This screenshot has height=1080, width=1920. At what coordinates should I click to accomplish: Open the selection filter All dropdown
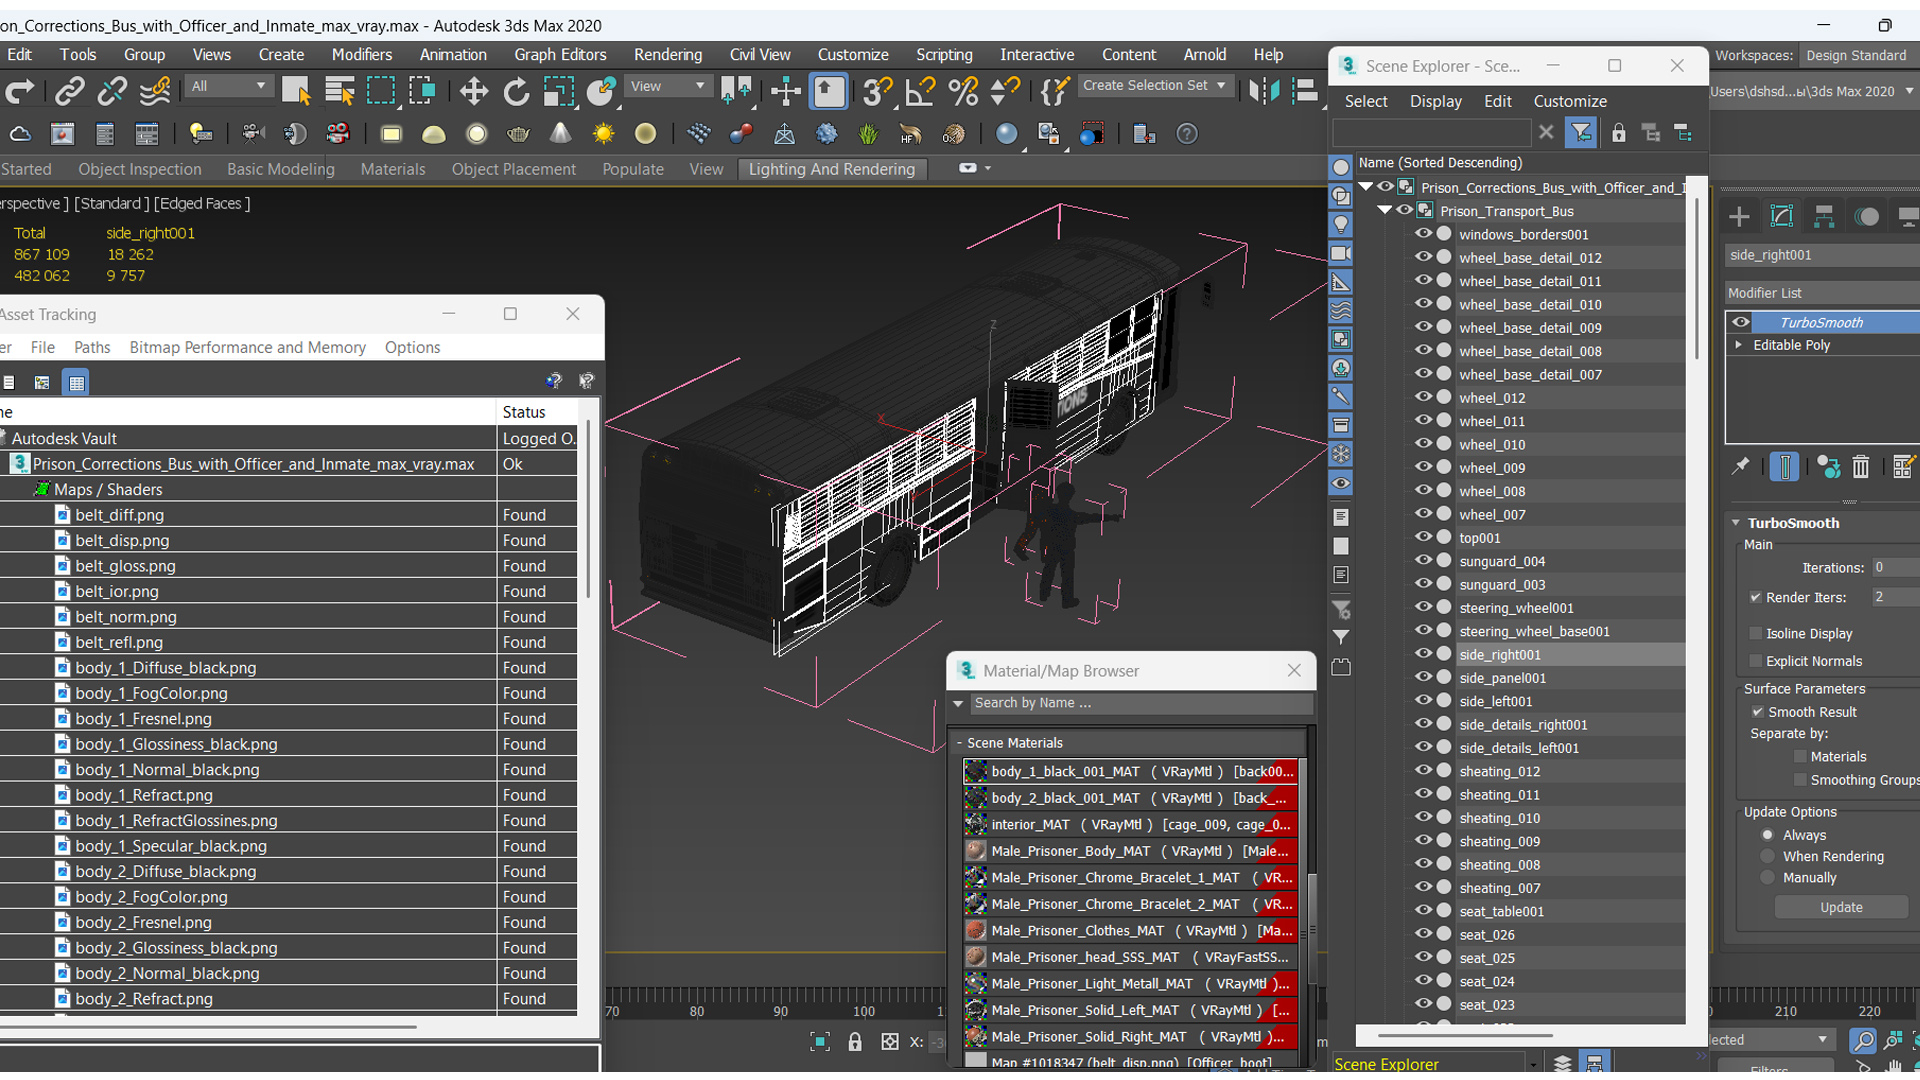(x=229, y=86)
